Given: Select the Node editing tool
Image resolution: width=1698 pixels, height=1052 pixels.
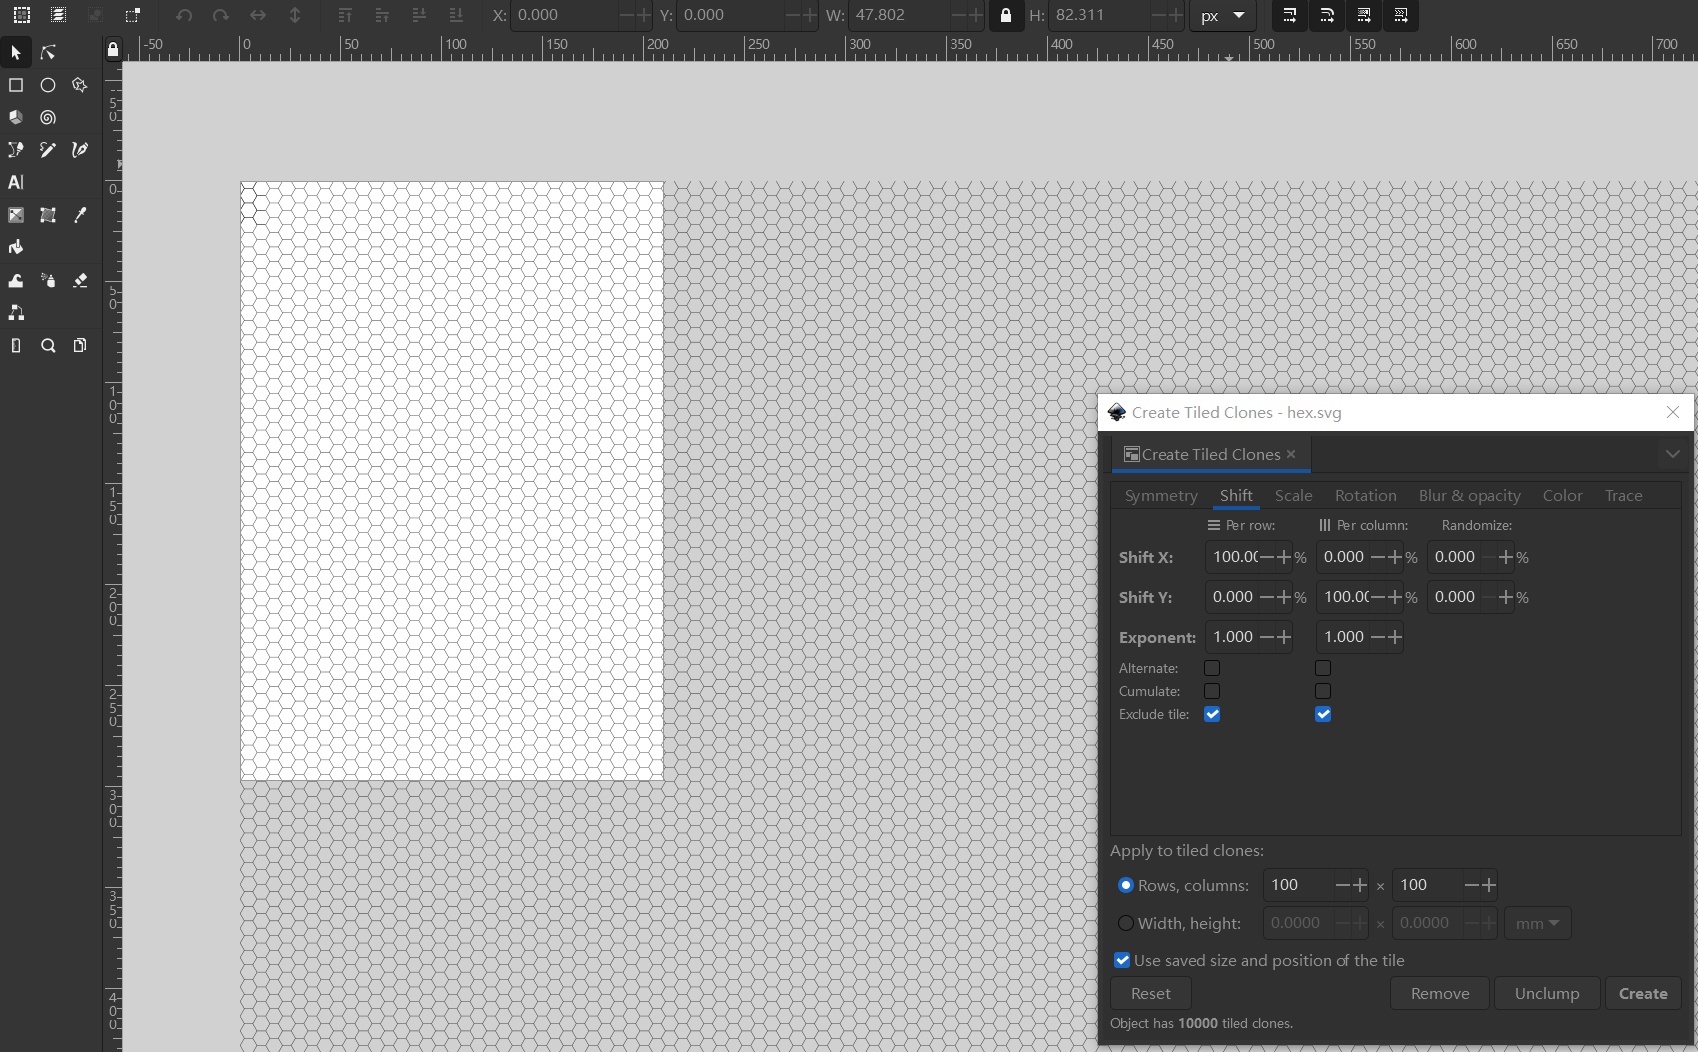Looking at the screenshot, I should (48, 52).
